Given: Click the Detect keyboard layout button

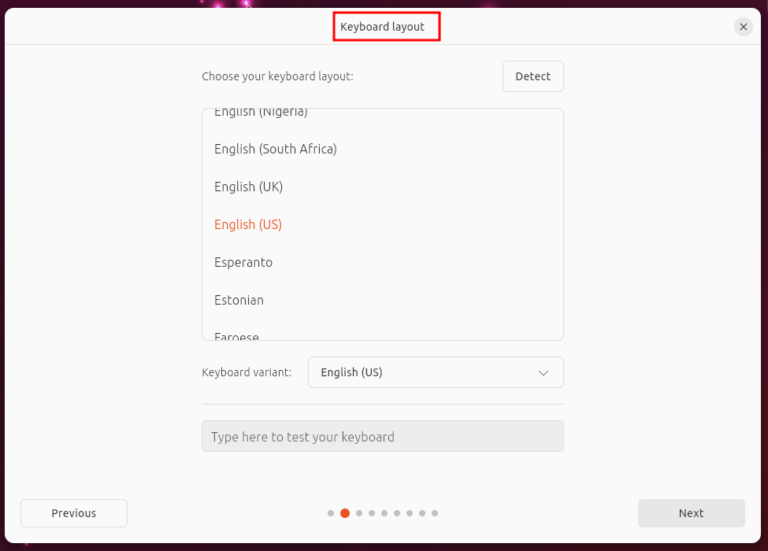Looking at the screenshot, I should coord(532,77).
